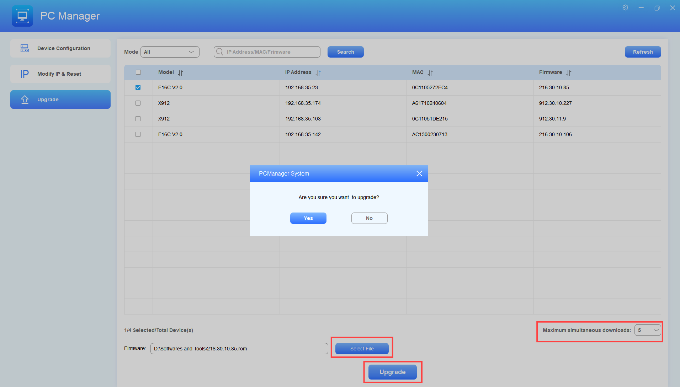Viewport: 680px width, 387px height.
Task: Click the Search button
Action: (346, 52)
